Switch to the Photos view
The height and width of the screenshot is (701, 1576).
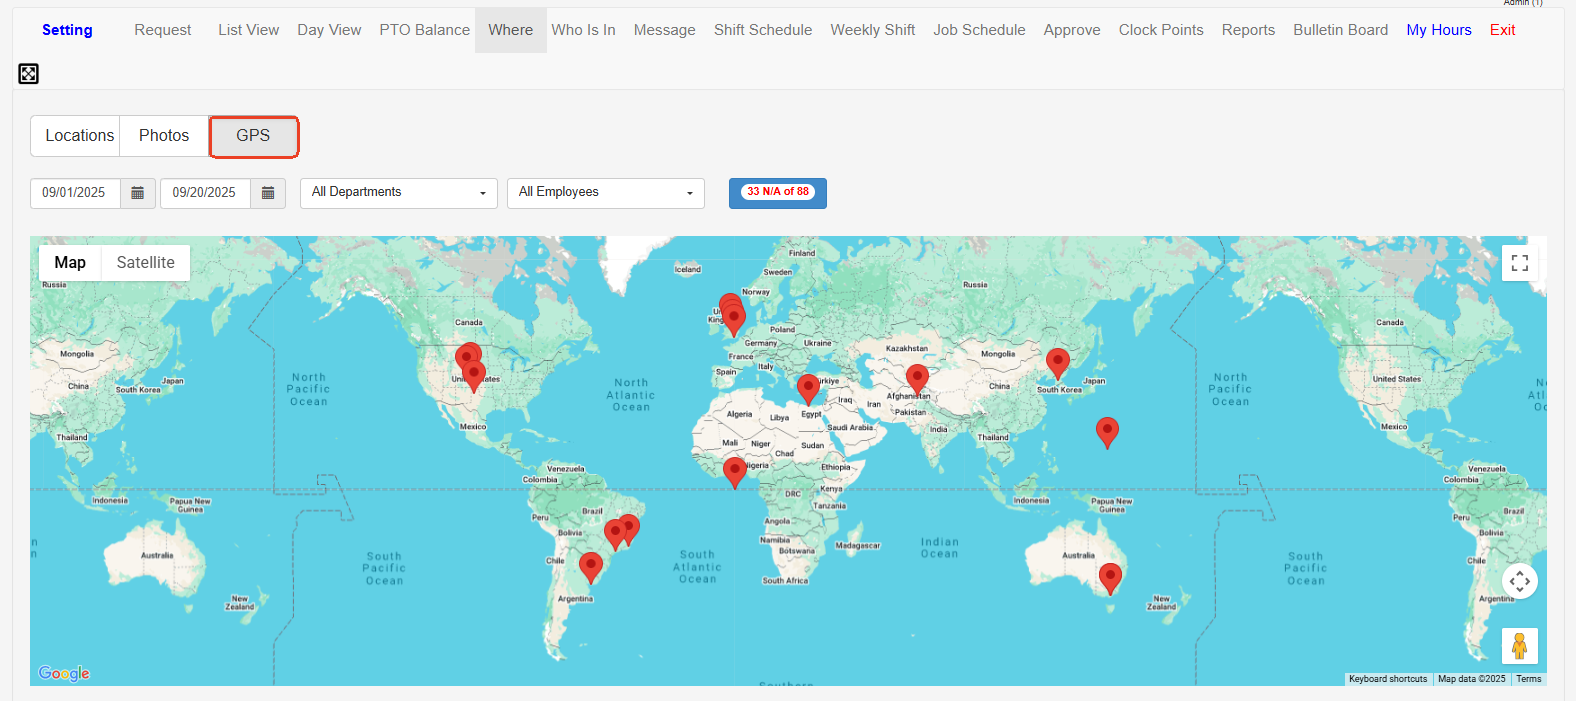tap(164, 136)
